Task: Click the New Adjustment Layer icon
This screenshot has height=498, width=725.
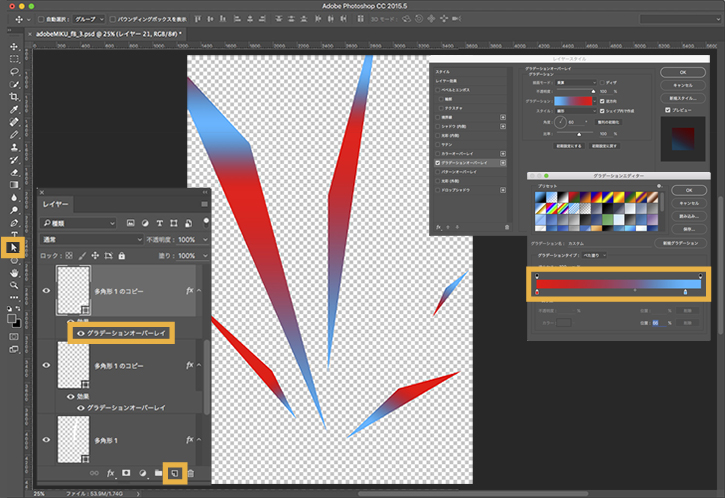Action: pos(142,473)
